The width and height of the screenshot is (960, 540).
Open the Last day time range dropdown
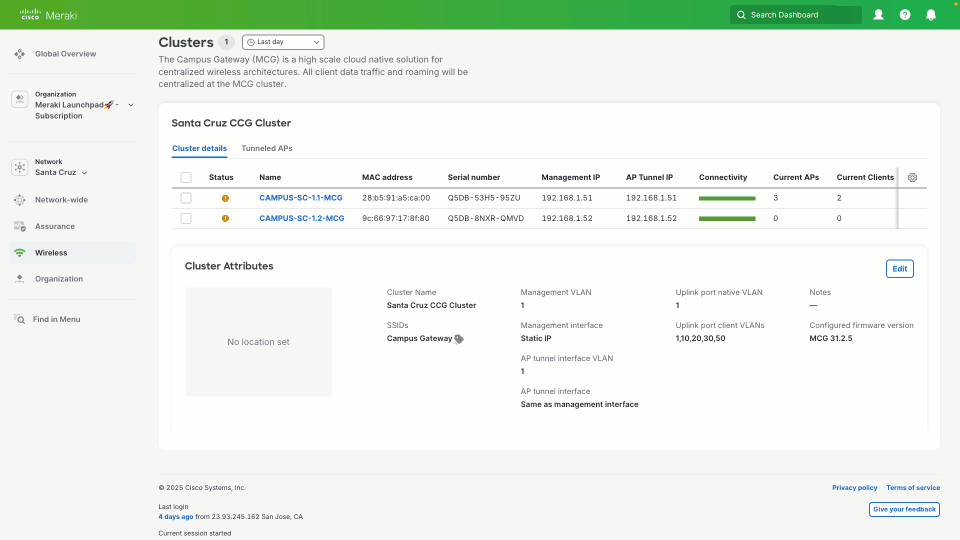[x=283, y=42]
